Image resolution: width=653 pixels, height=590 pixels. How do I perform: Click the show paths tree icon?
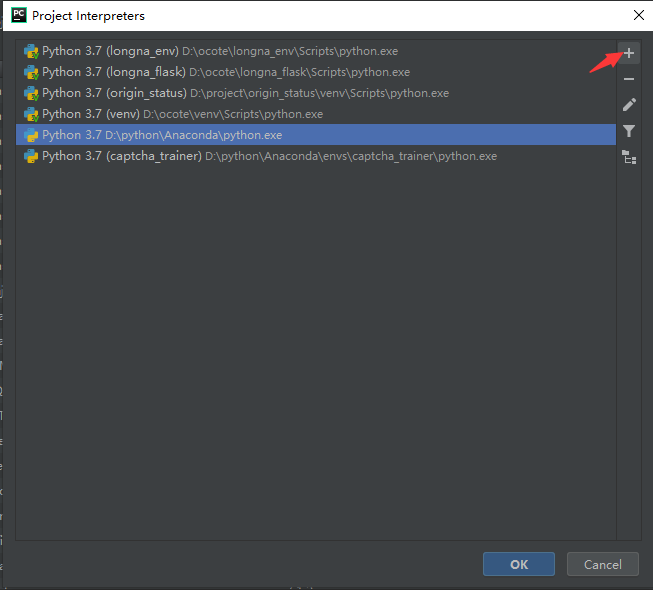coord(629,157)
